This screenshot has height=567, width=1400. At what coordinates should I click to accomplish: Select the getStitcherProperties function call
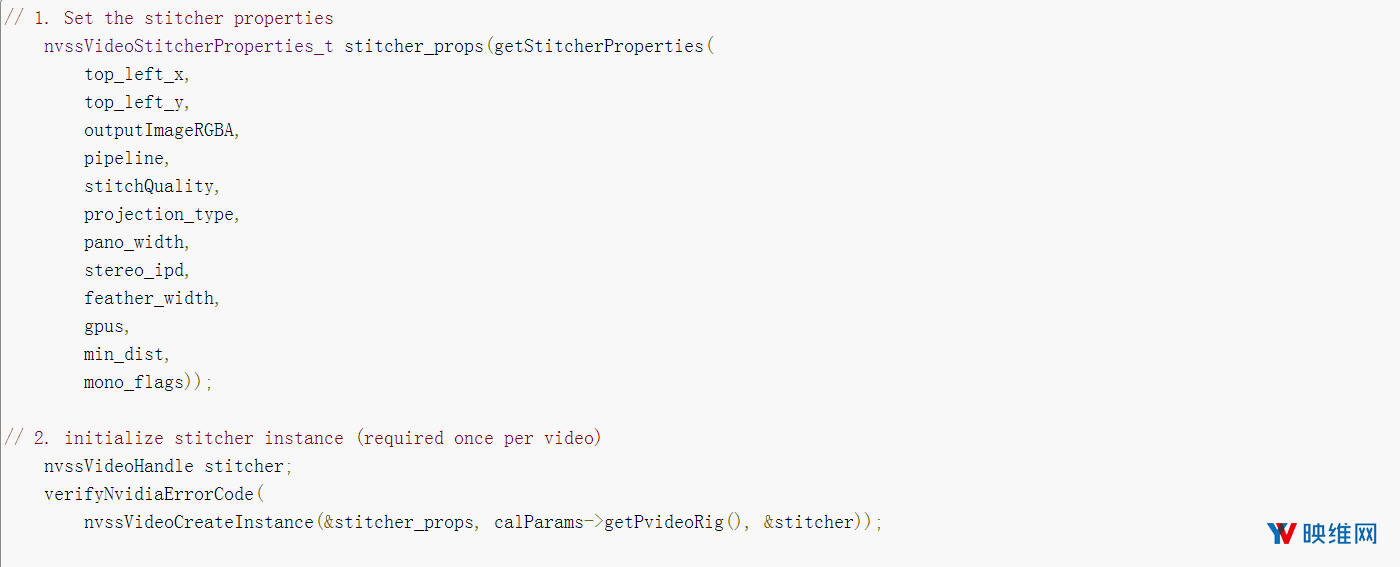pyautogui.click(x=599, y=46)
